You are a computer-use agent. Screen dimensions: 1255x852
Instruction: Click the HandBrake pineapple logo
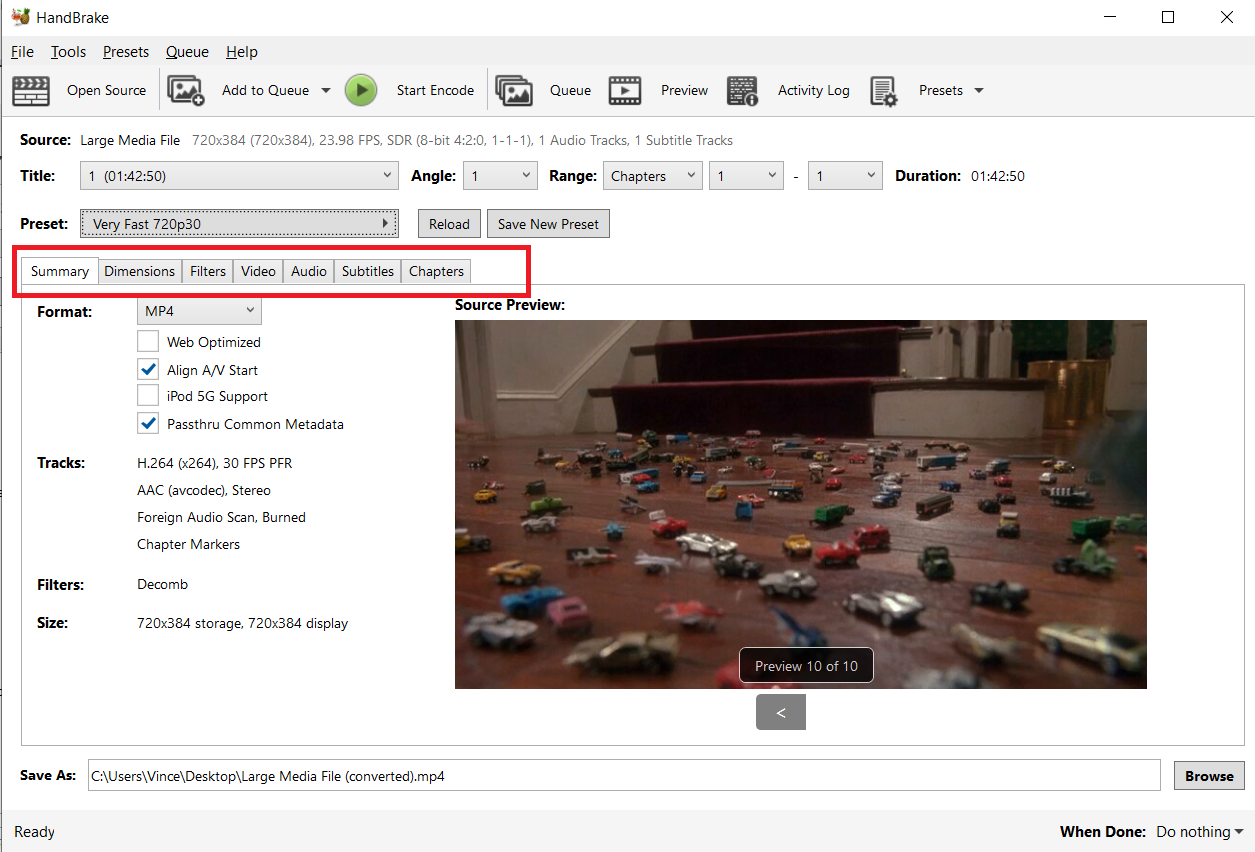[20, 16]
